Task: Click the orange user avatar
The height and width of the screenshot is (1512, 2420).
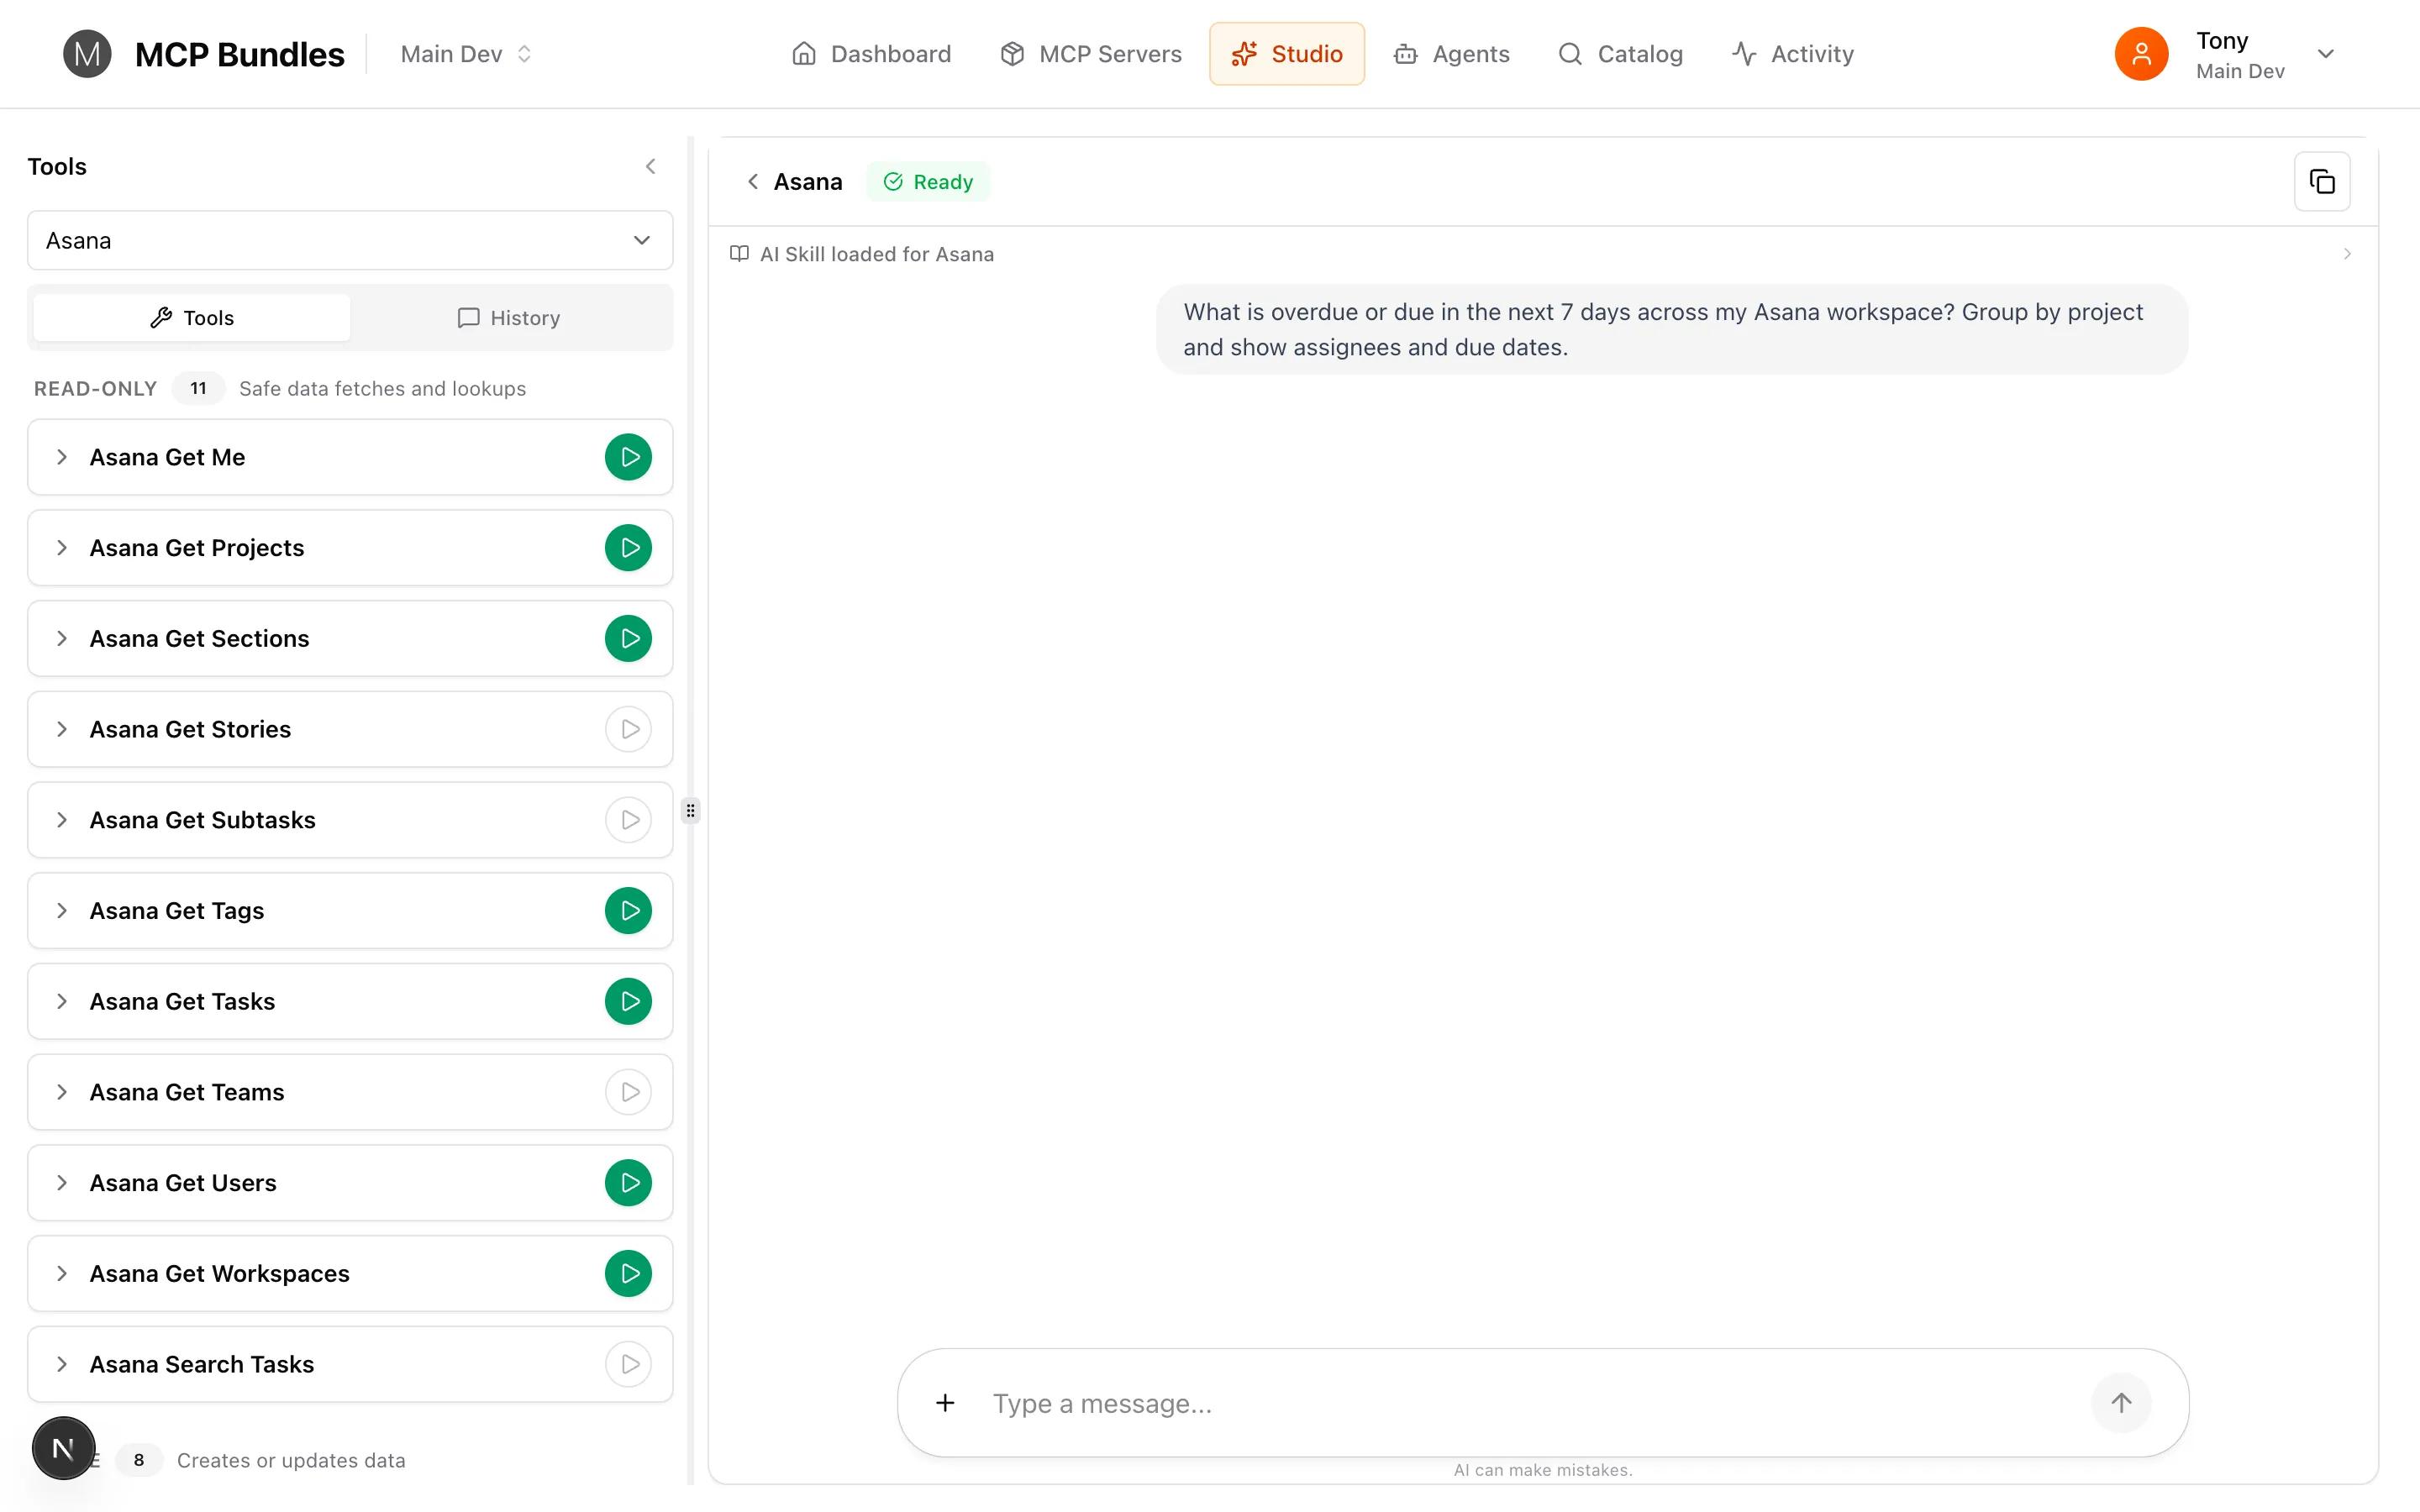Action: click(x=2141, y=54)
